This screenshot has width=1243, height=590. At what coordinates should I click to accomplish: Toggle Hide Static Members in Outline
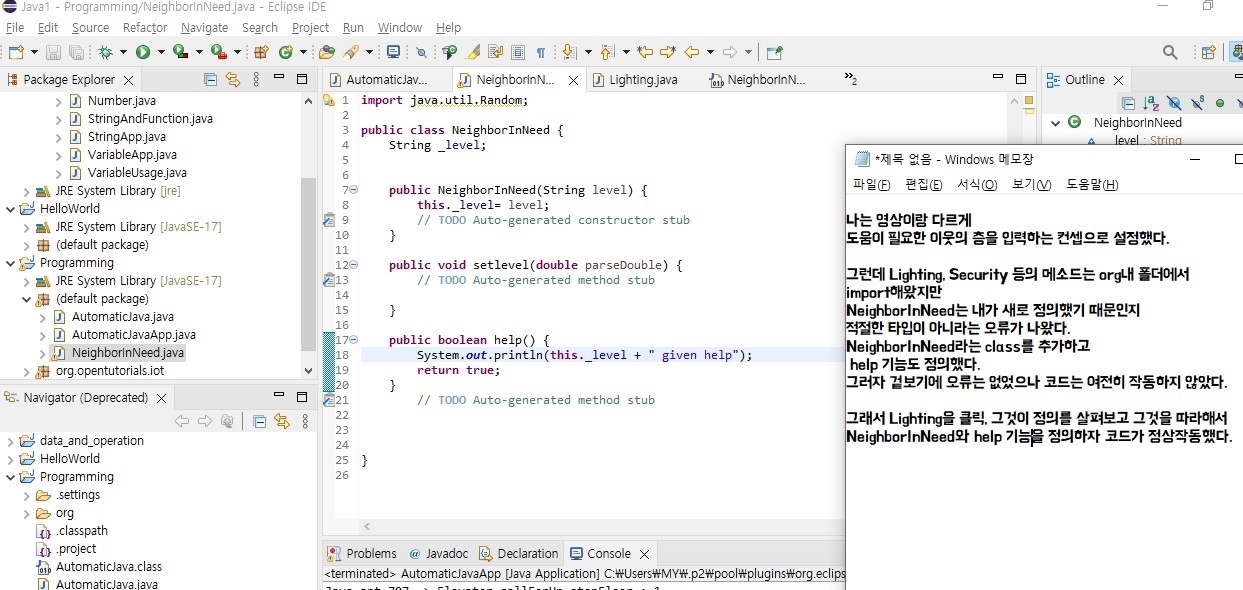[1197, 103]
